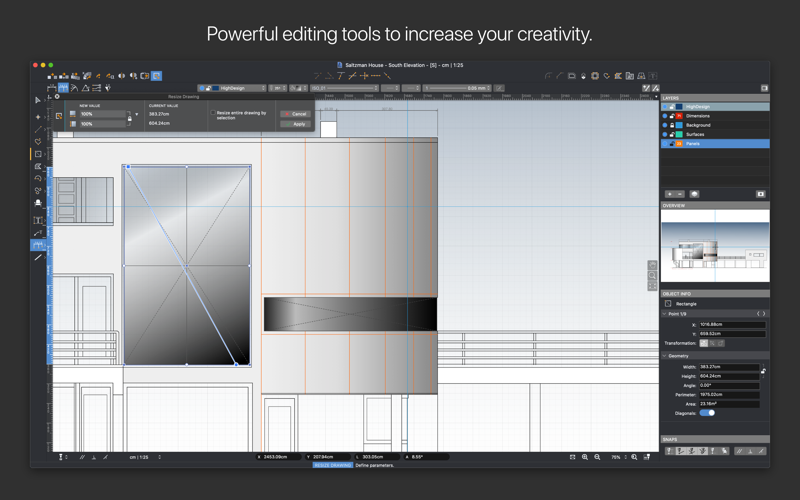Open the HighDesign layer dropdown

232,88
